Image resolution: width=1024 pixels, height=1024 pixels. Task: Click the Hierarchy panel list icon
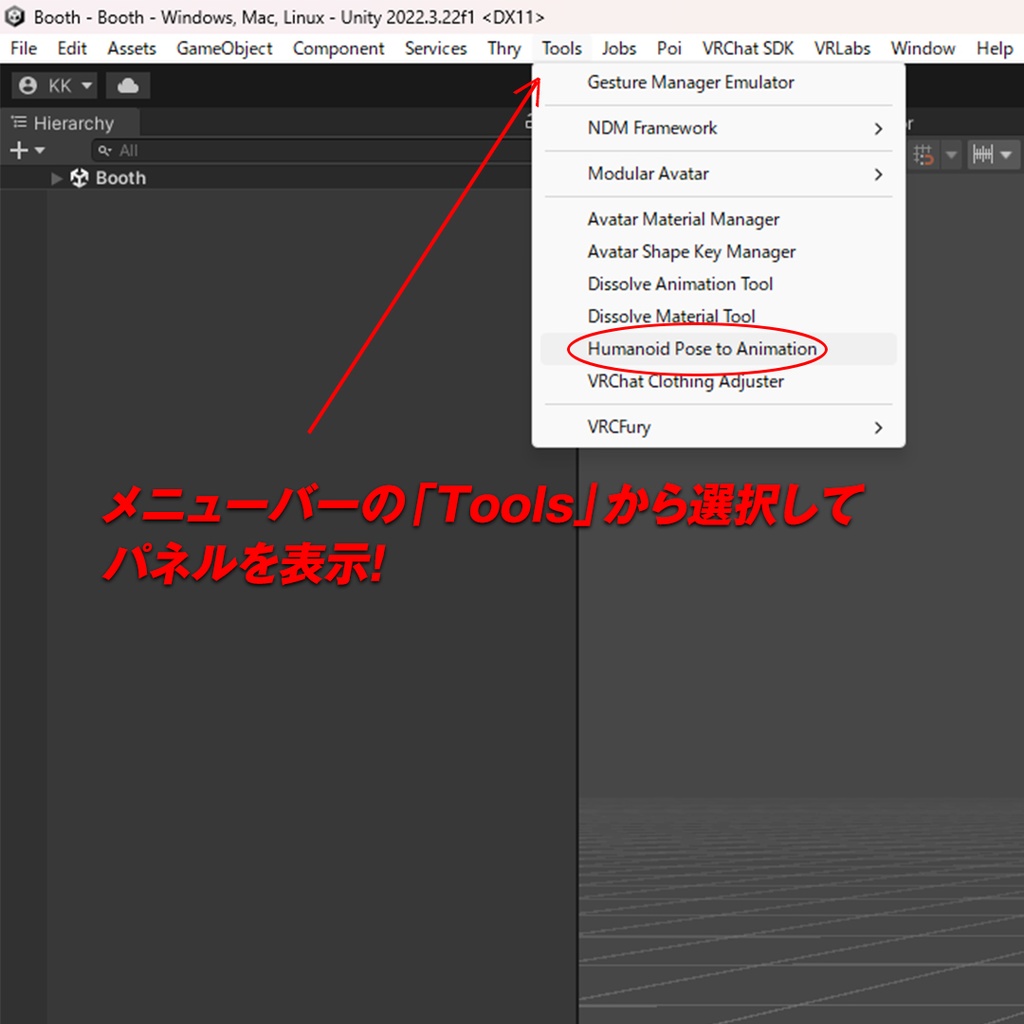point(18,122)
